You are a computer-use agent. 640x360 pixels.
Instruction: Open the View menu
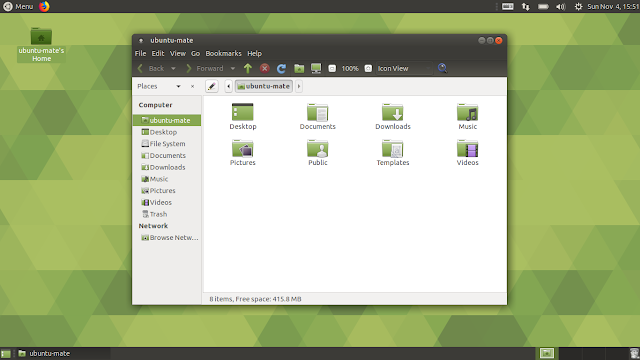click(x=178, y=53)
